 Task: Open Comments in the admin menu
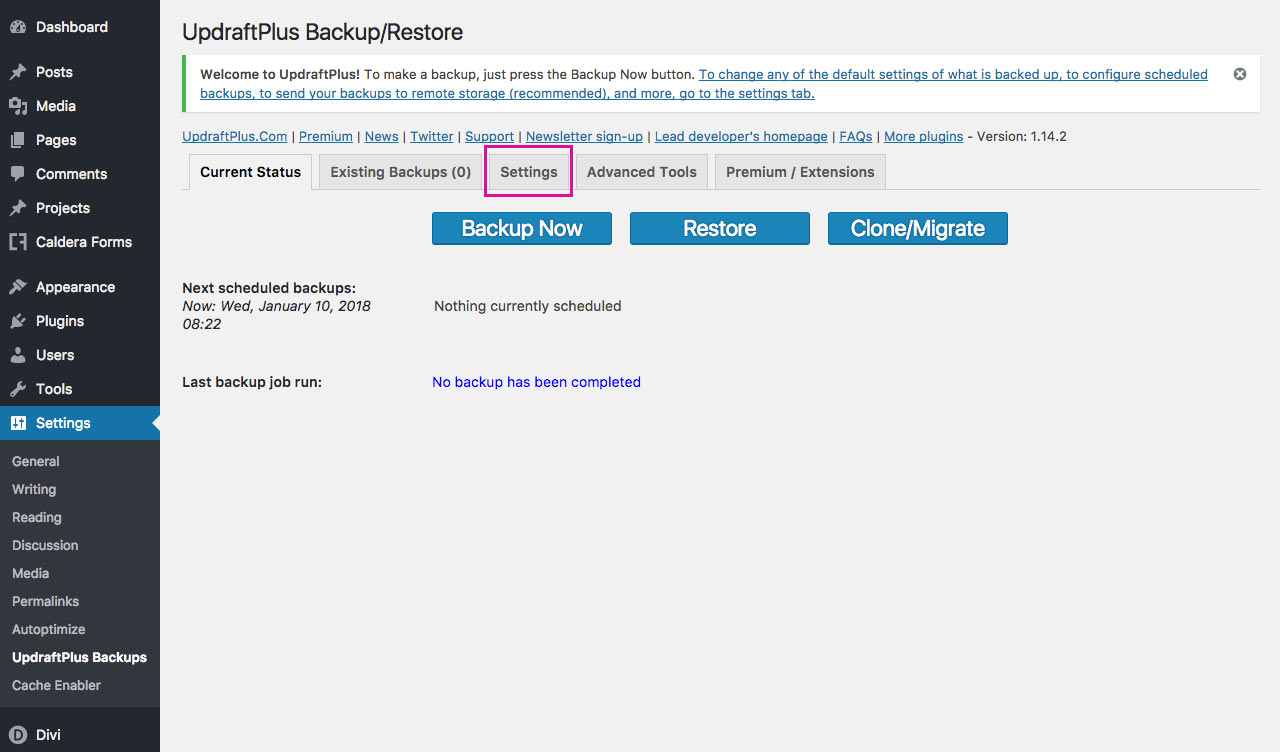tap(71, 174)
